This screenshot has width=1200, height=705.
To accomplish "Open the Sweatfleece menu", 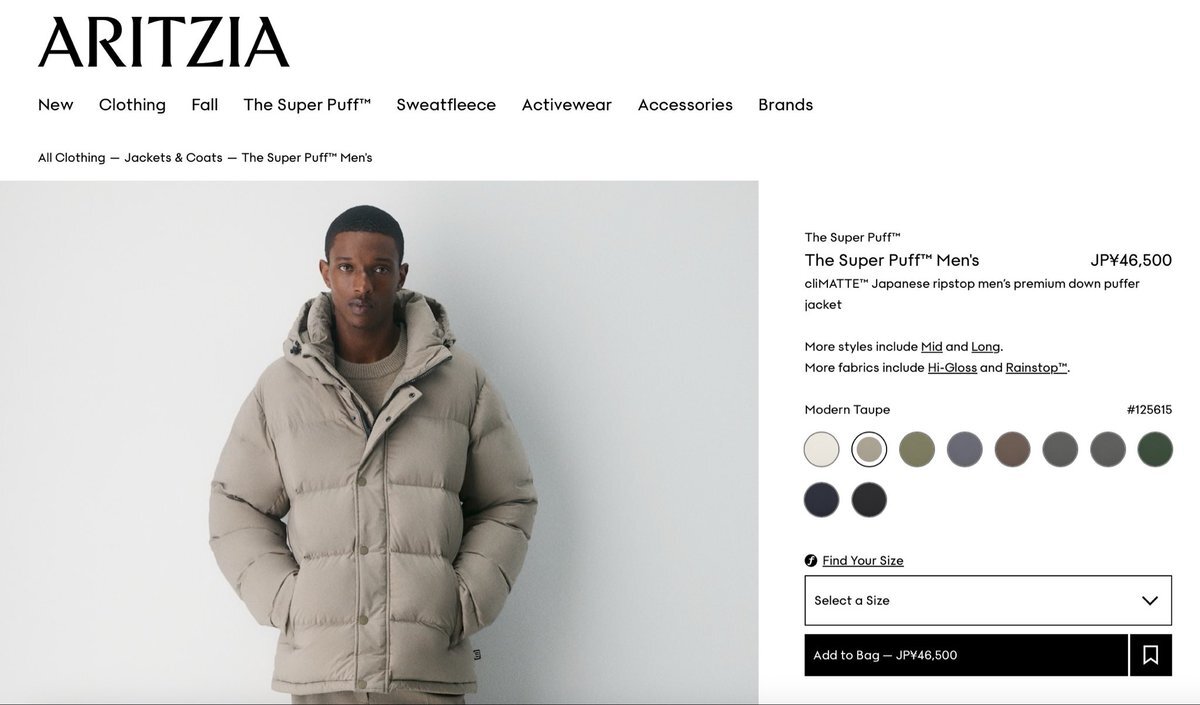I will click(x=446, y=105).
